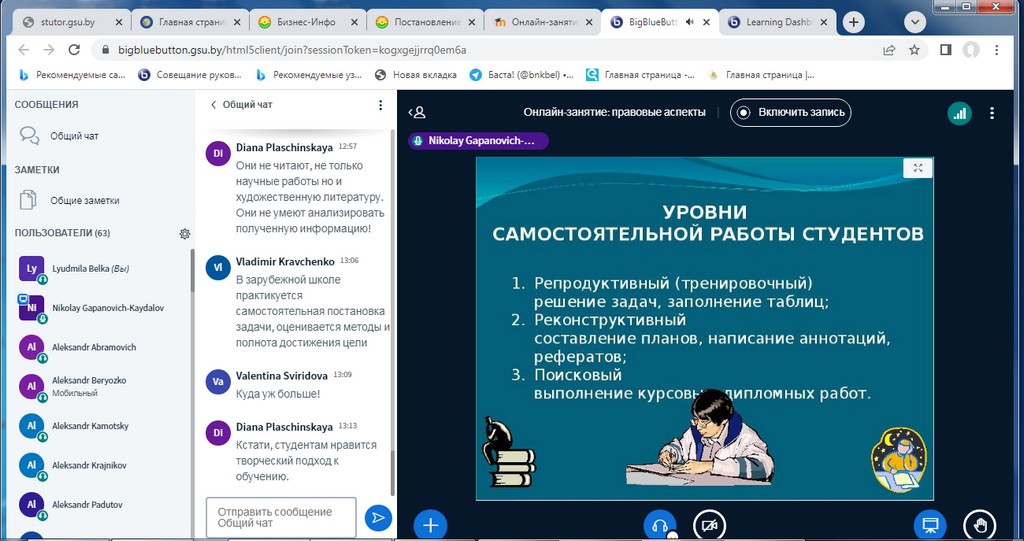This screenshot has height=541, width=1024.
Task: Open the session options menu at top right
Action: pyautogui.click(x=992, y=113)
